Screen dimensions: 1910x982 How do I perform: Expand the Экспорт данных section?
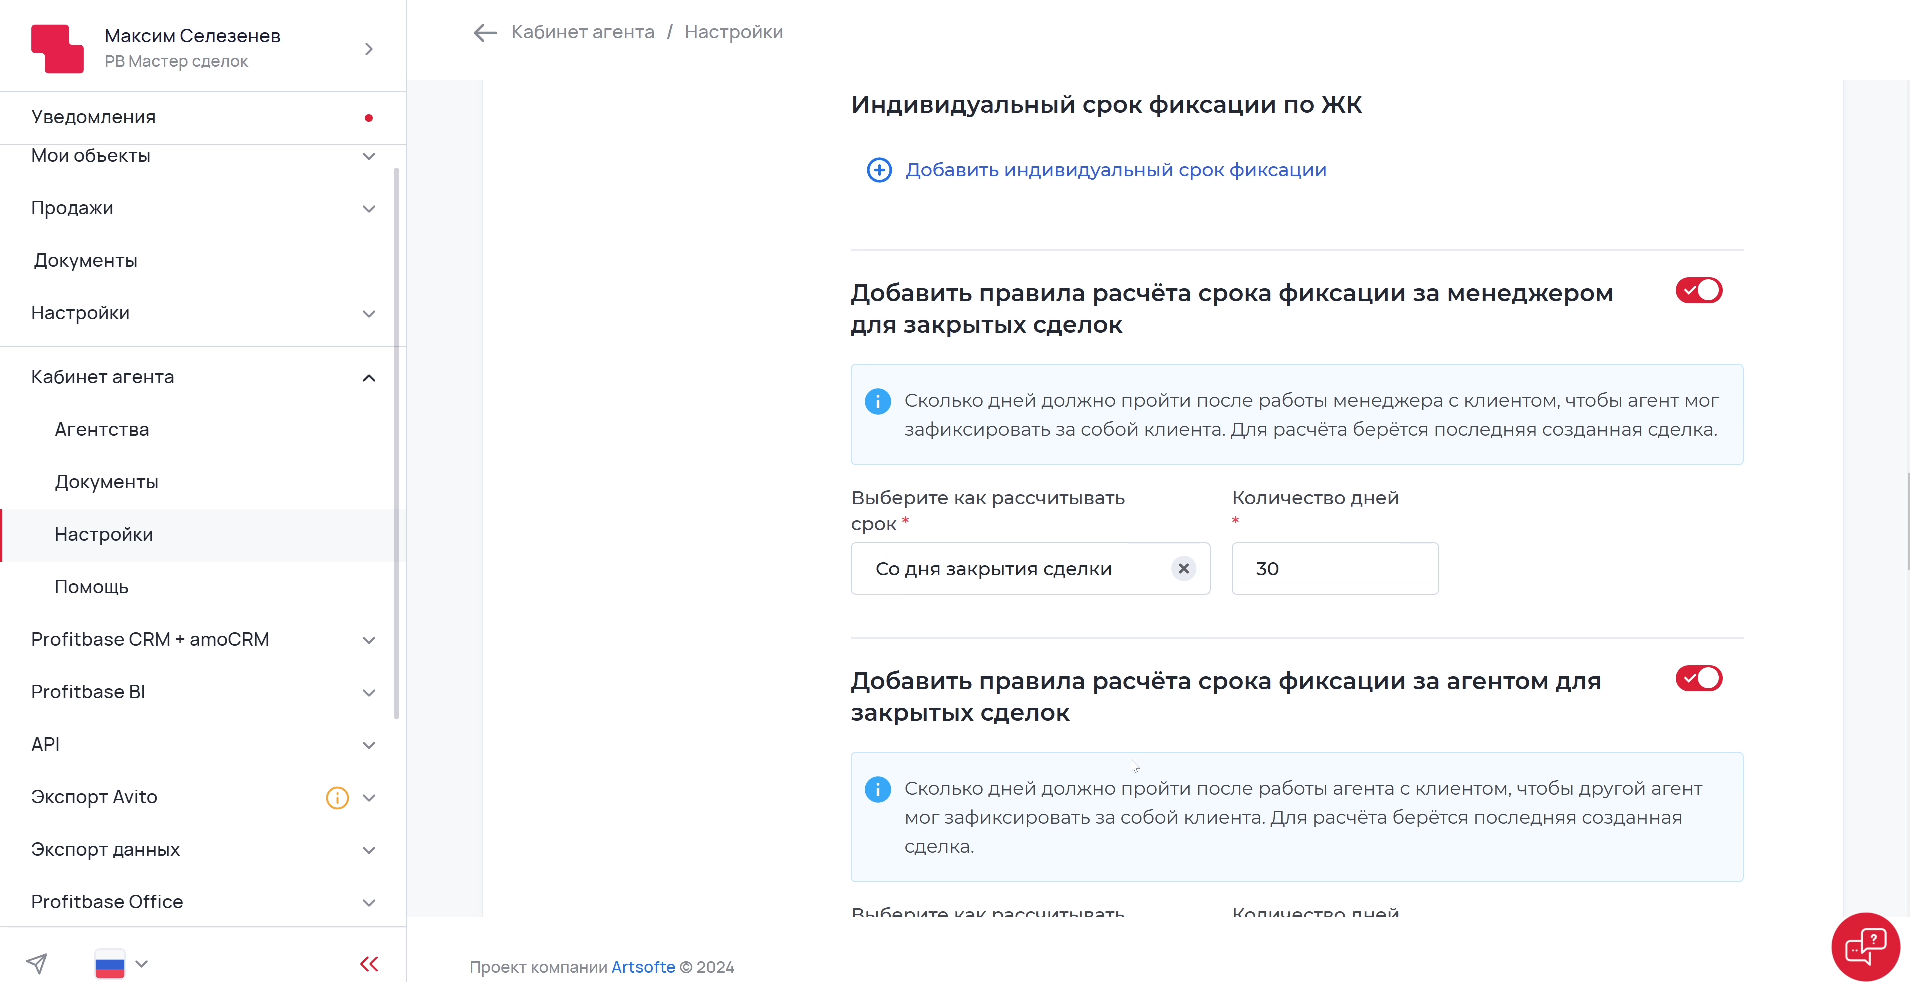click(x=369, y=850)
